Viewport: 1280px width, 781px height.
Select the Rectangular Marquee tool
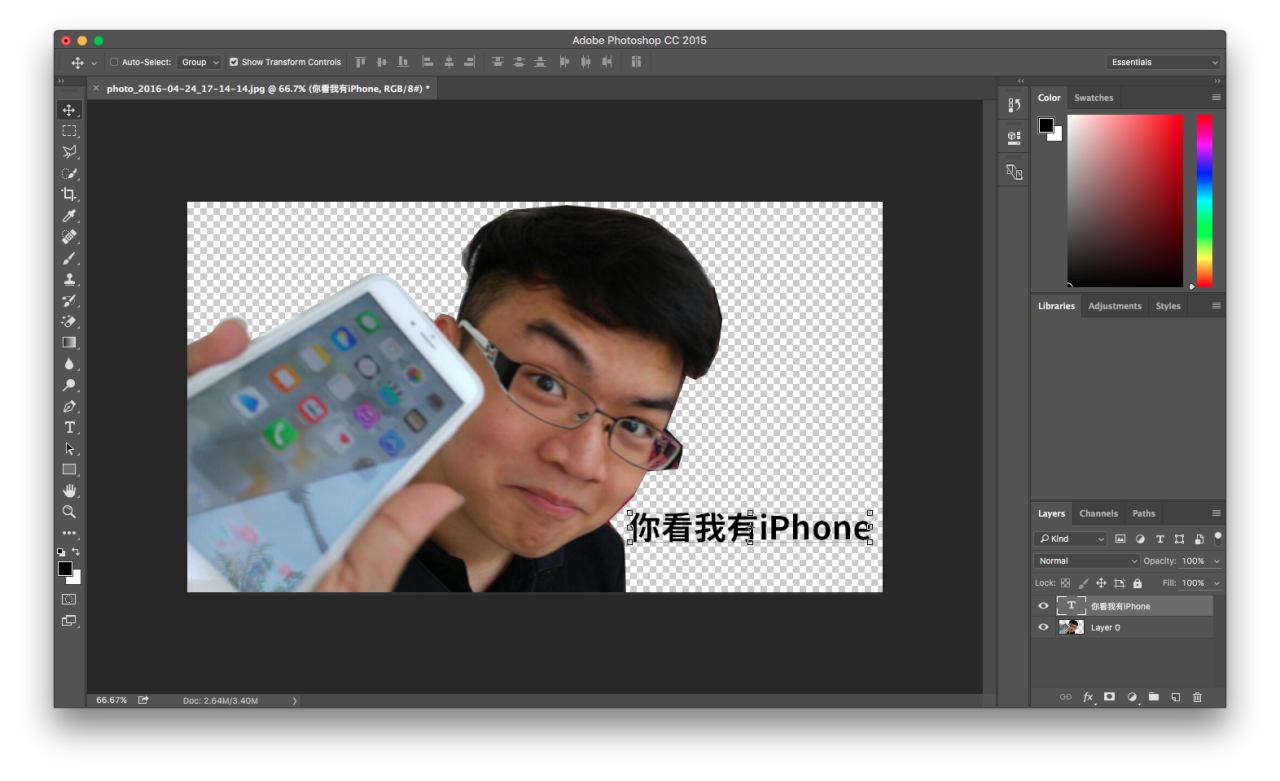coord(69,131)
